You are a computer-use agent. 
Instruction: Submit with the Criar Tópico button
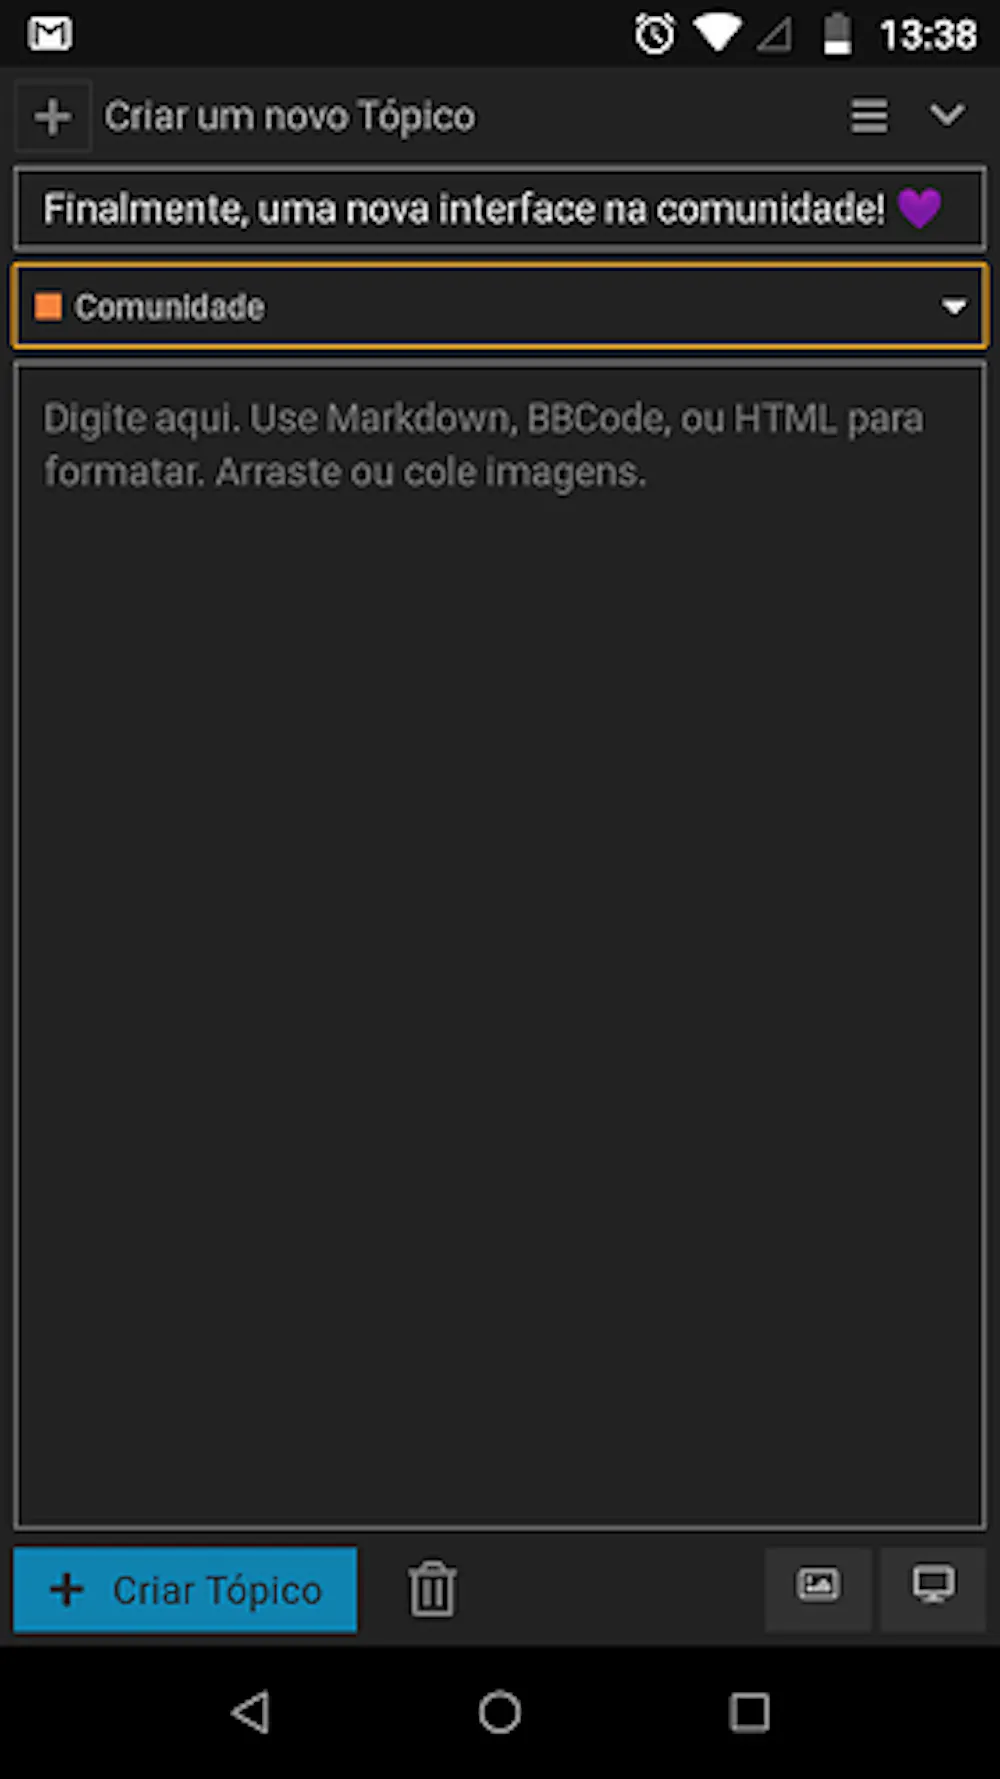click(x=185, y=1589)
